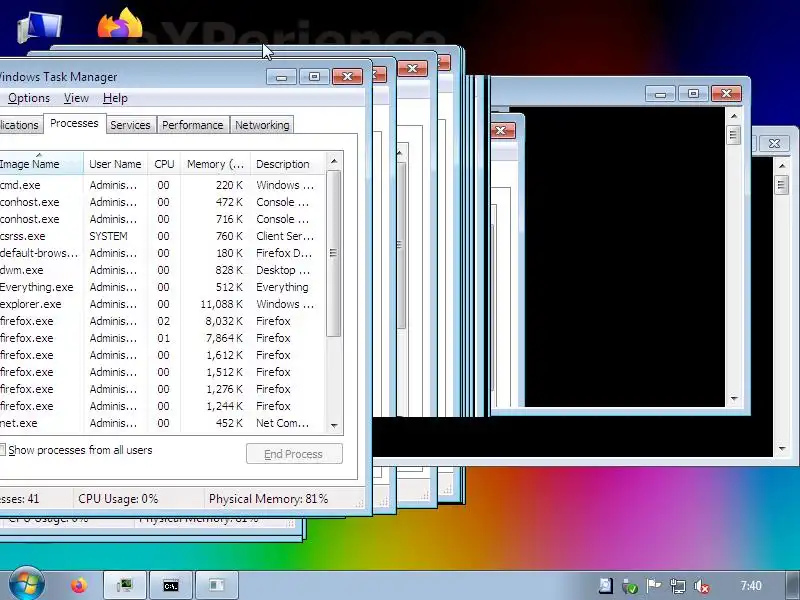Select the Processes tab
Image resolution: width=800 pixels, height=600 pixels.
pos(74,123)
